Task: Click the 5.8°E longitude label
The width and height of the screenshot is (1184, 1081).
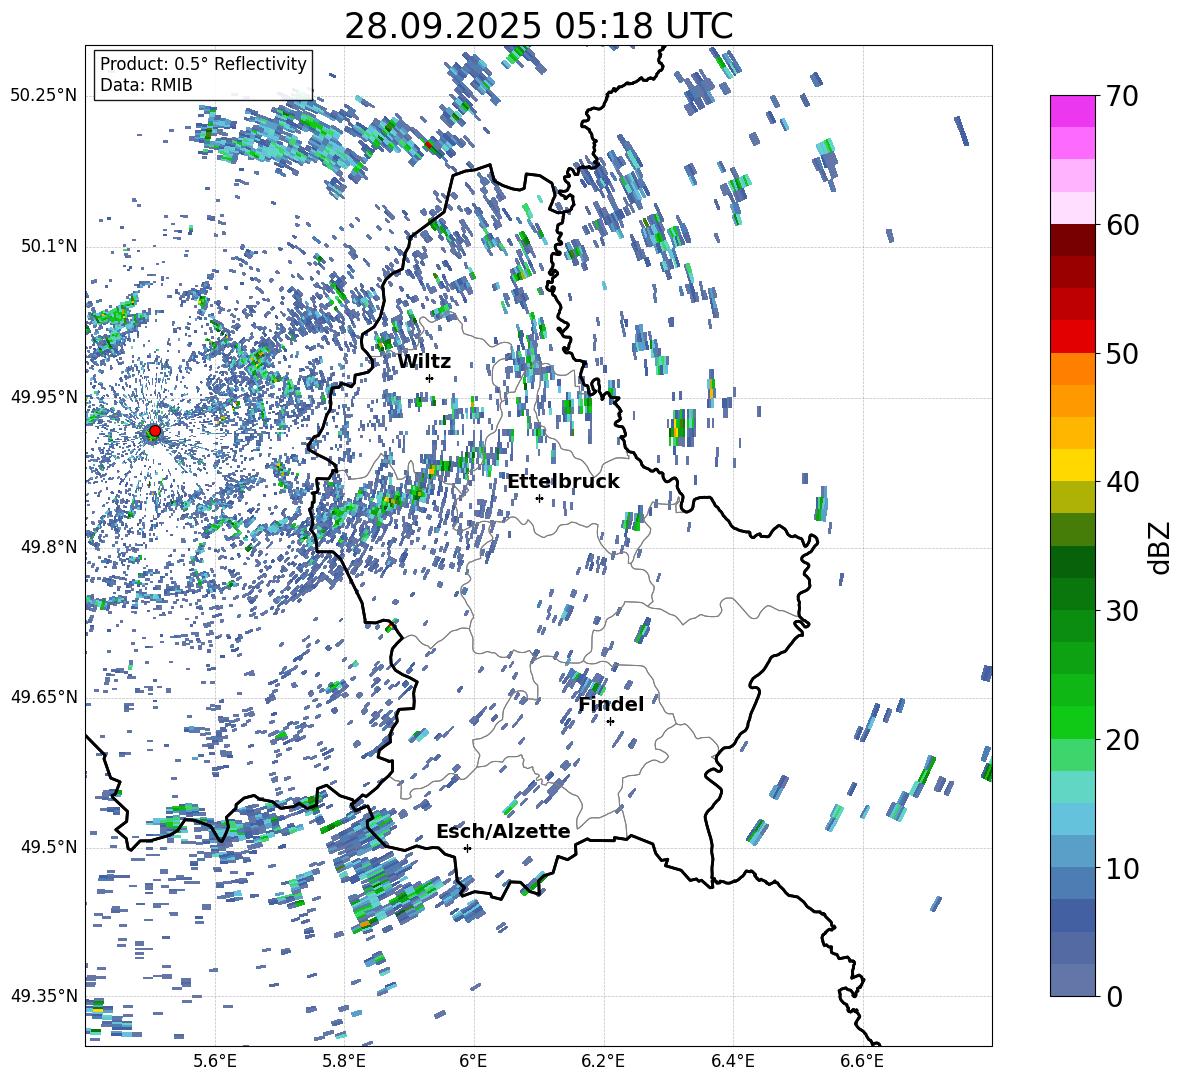Action: (x=344, y=1061)
